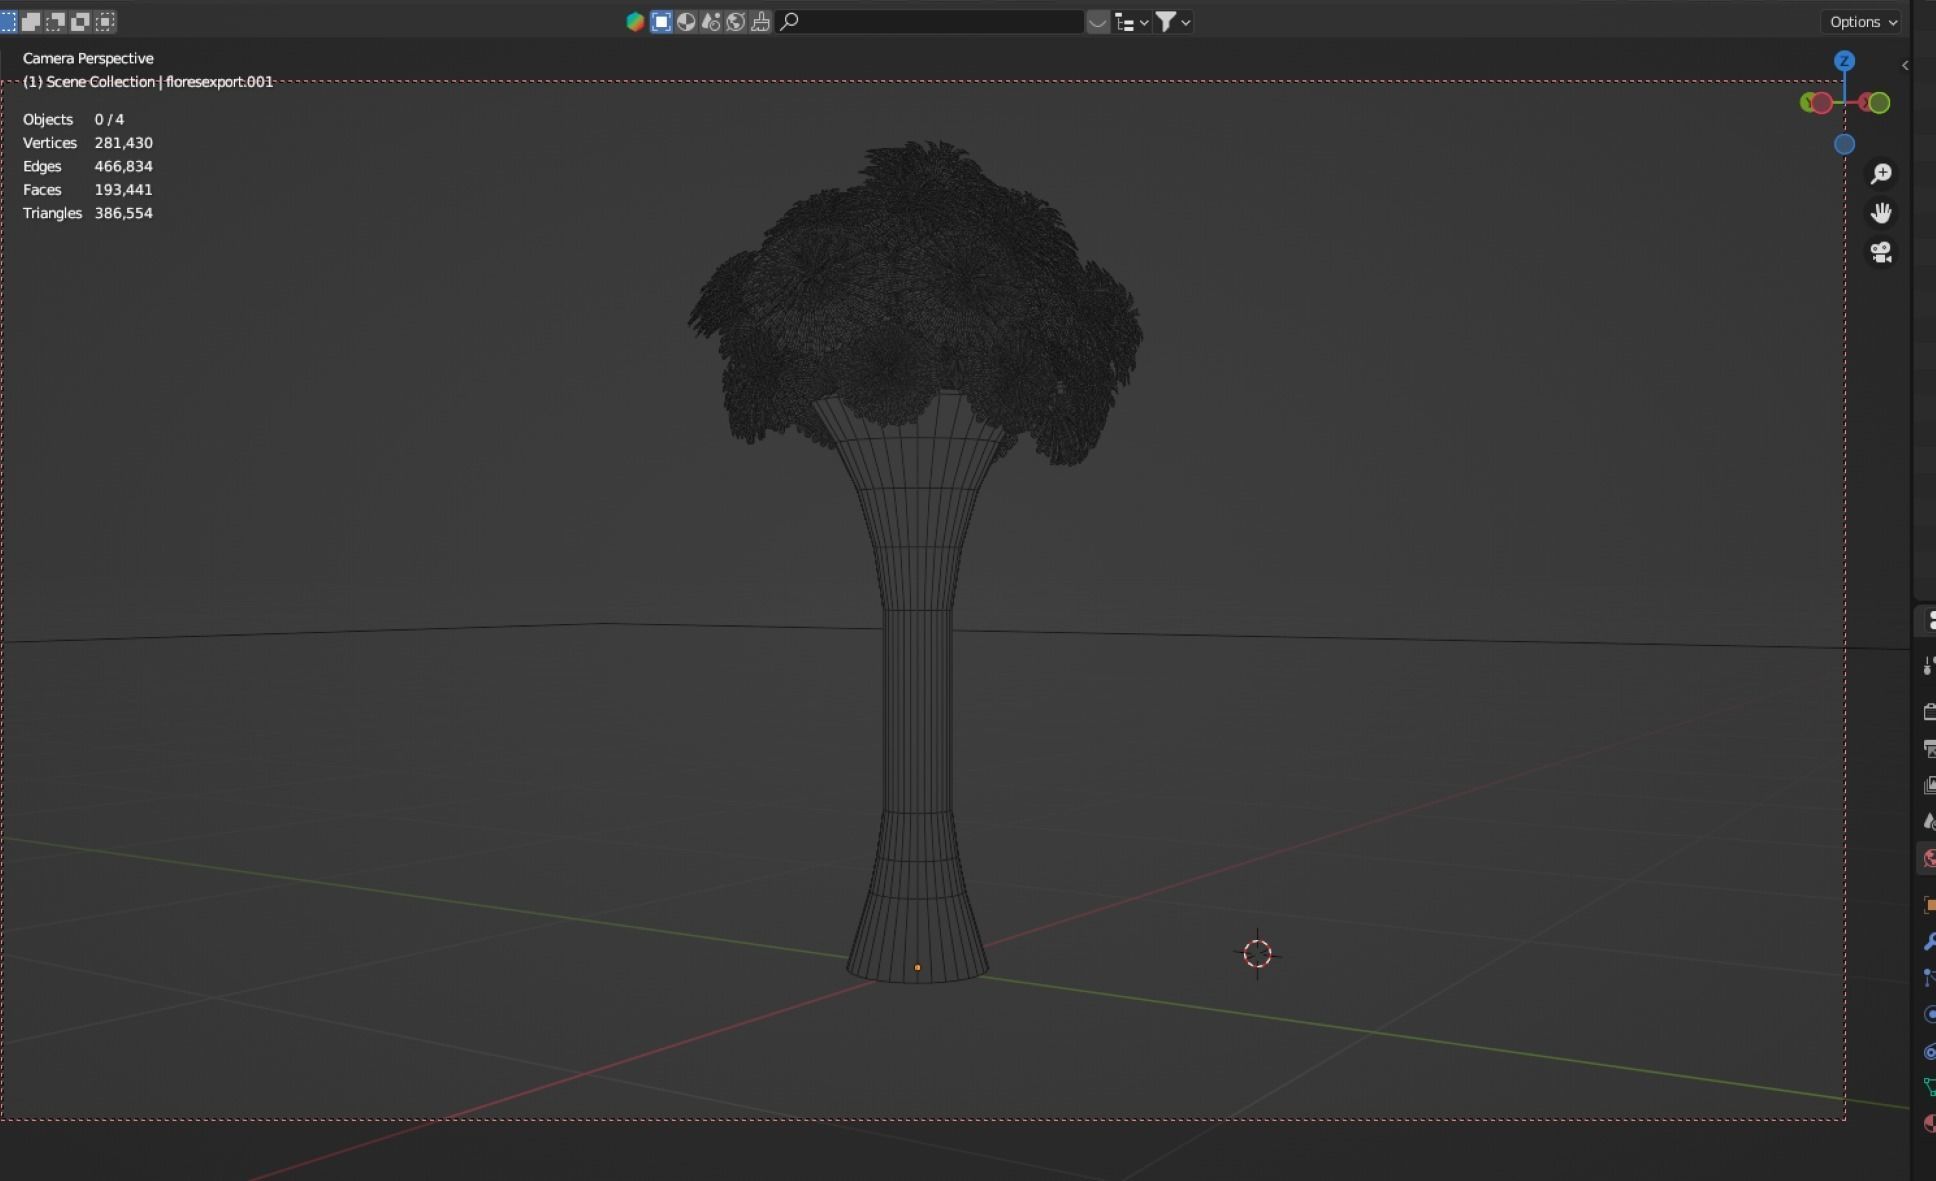Expand the sidebar with the small arrow
The height and width of the screenshot is (1181, 1936).
pos(1905,65)
